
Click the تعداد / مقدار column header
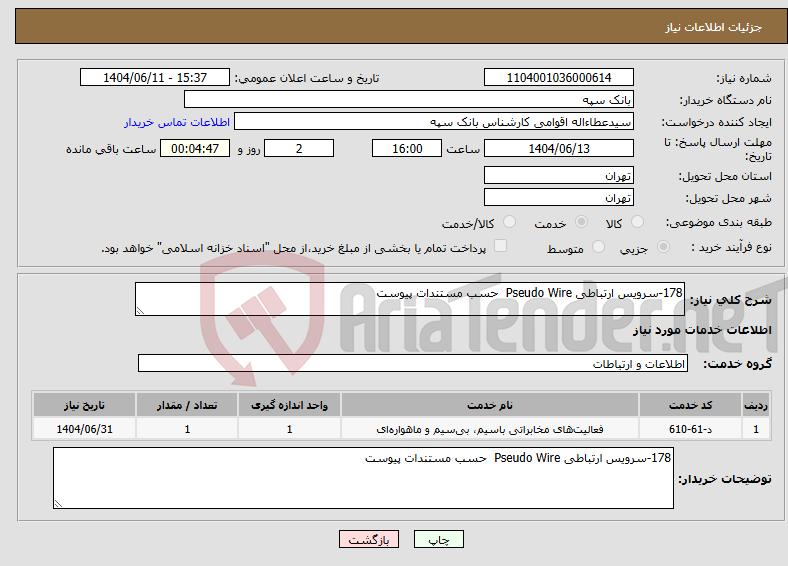point(187,405)
